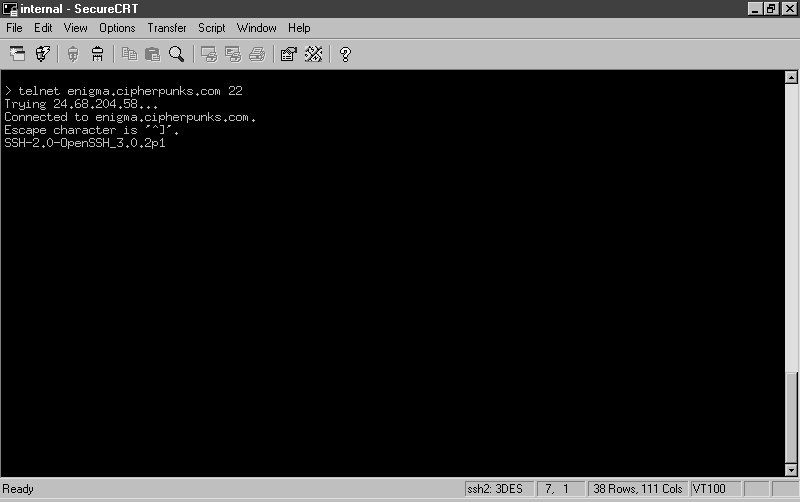Click the 'Escape character is' line
This screenshot has height=502, width=800.
point(91,130)
